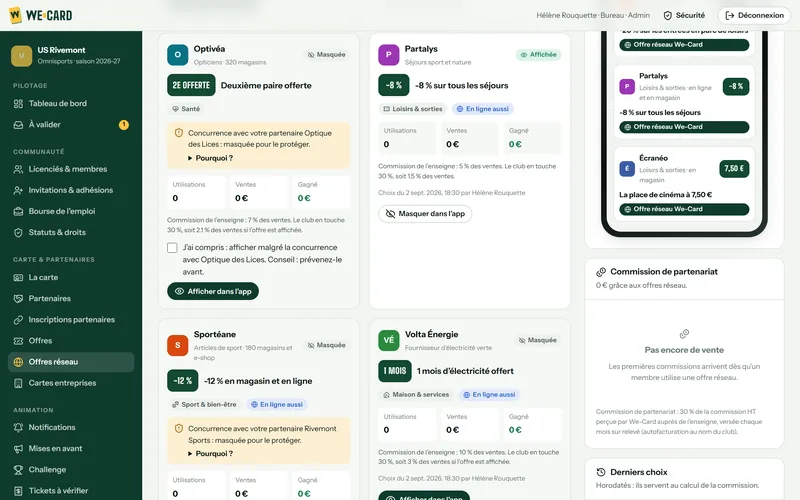
Task: Click the Optivéa O logo
Action: tap(178, 55)
